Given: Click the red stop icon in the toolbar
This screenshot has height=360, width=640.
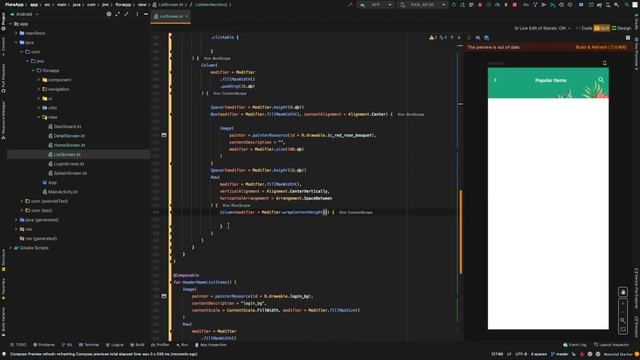Looking at the screenshot, I should click(x=515, y=5).
